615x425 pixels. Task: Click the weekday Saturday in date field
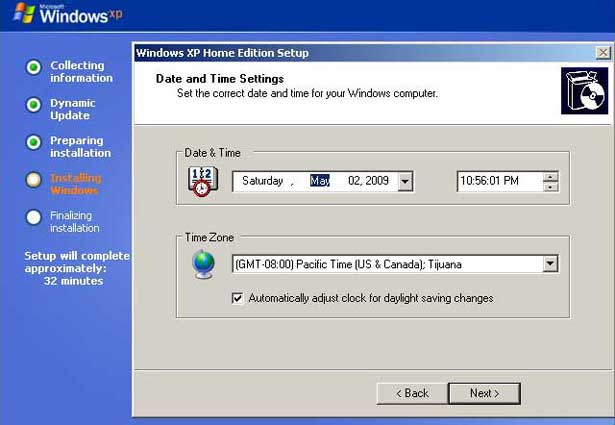click(262, 181)
